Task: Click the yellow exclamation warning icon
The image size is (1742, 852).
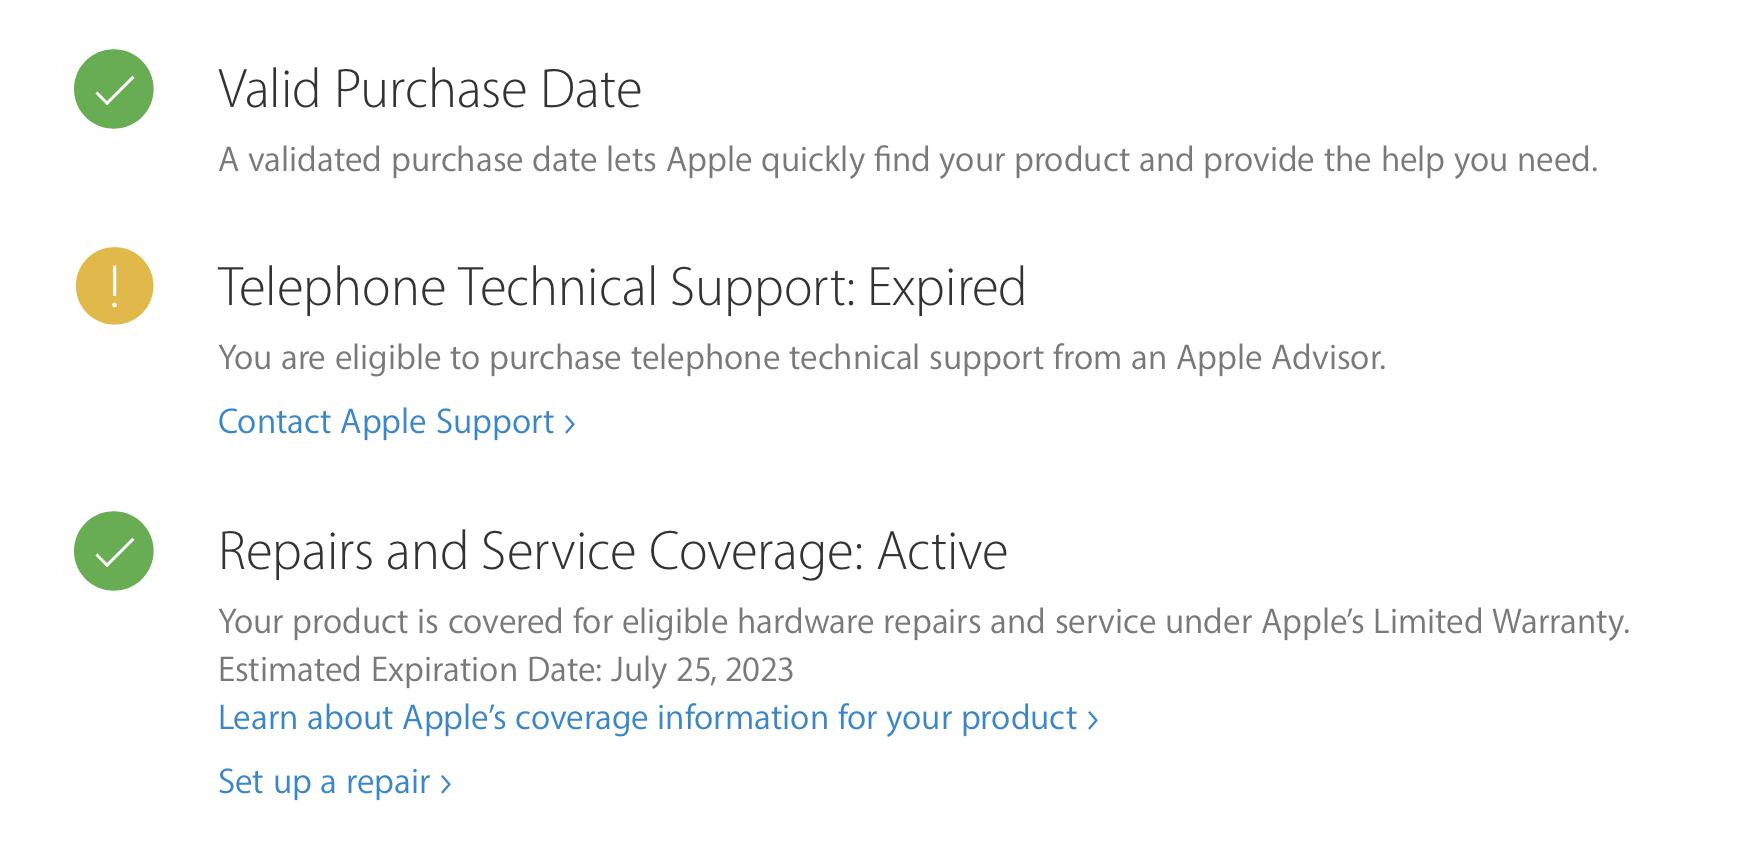Action: click(114, 286)
